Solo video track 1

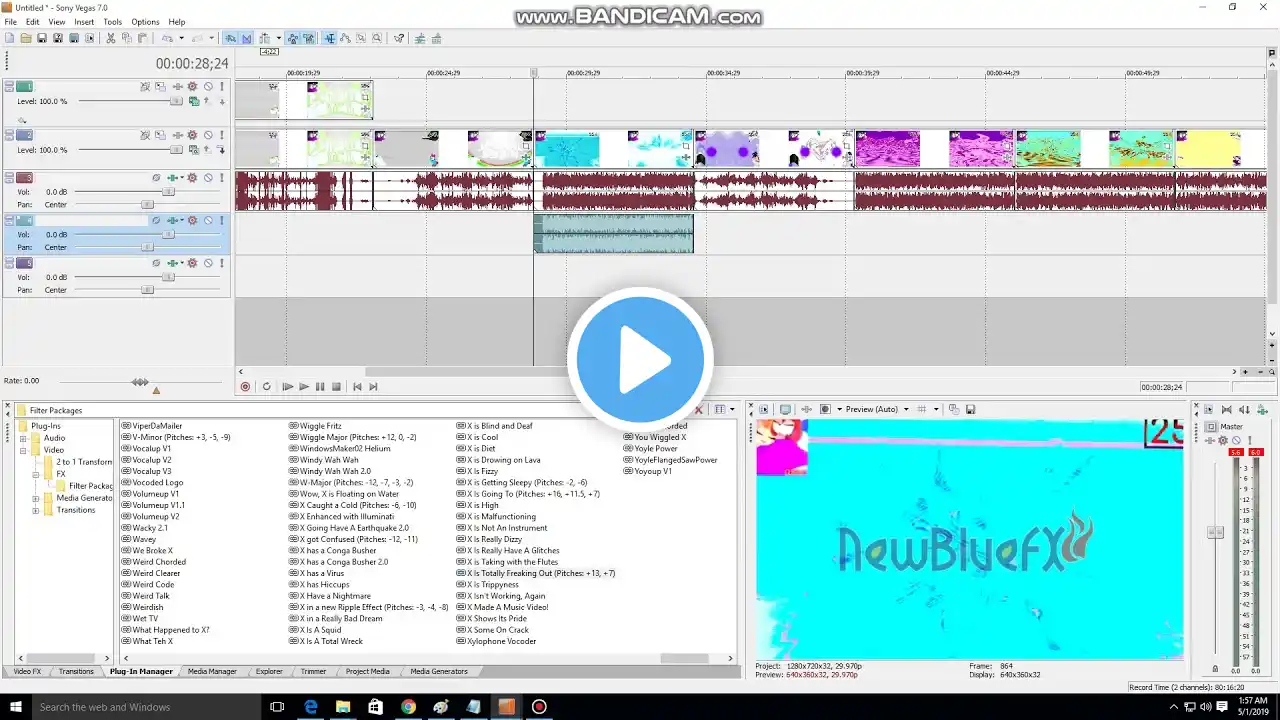[221, 87]
